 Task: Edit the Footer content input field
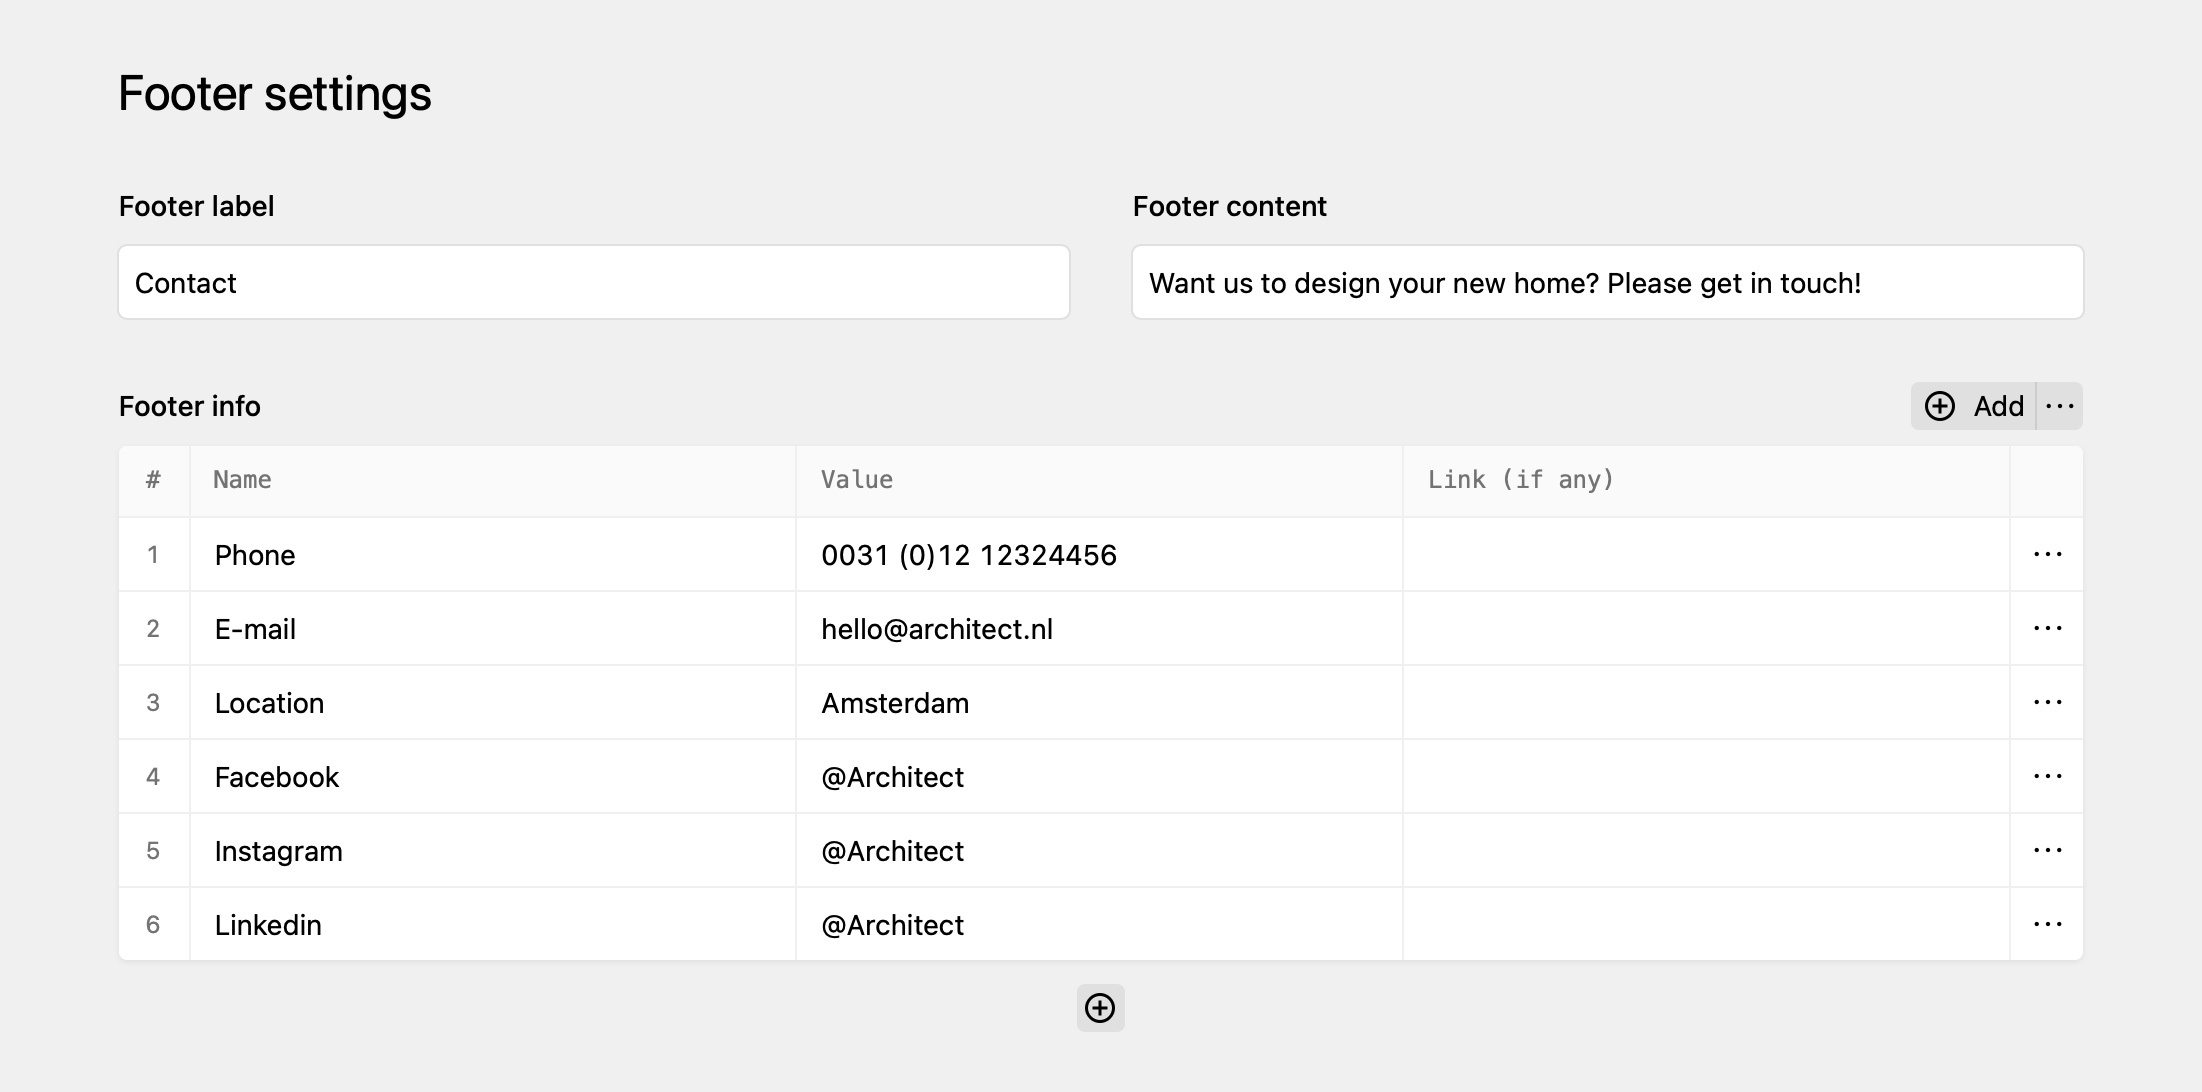coord(1608,283)
